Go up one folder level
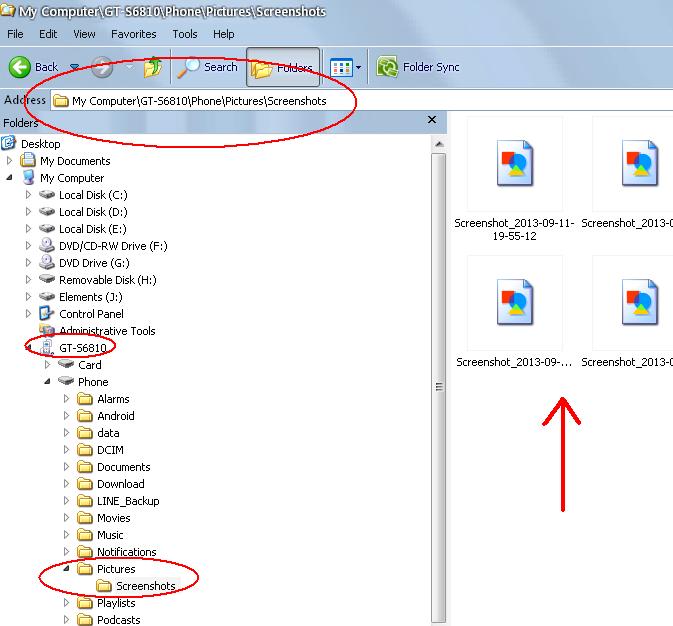673x626 pixels. (x=153, y=67)
